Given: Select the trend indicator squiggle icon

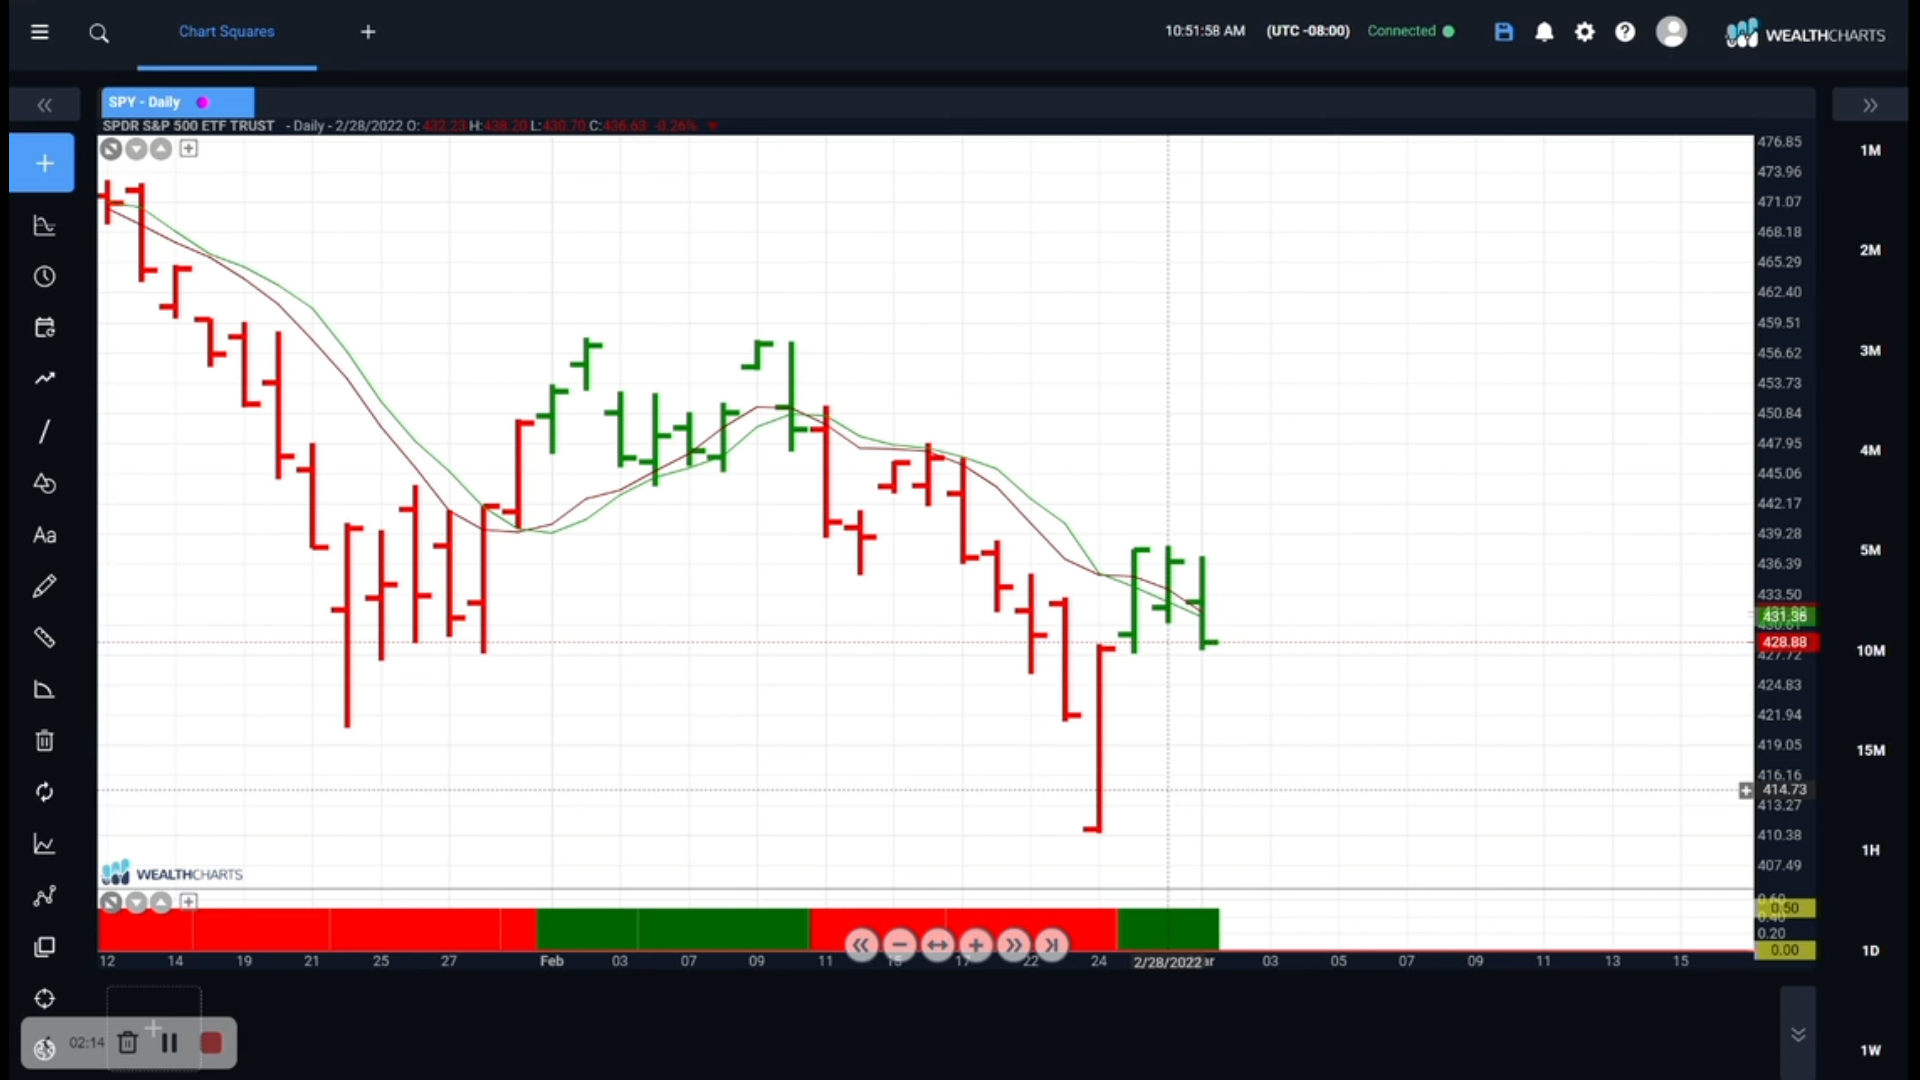Looking at the screenshot, I should (x=44, y=379).
